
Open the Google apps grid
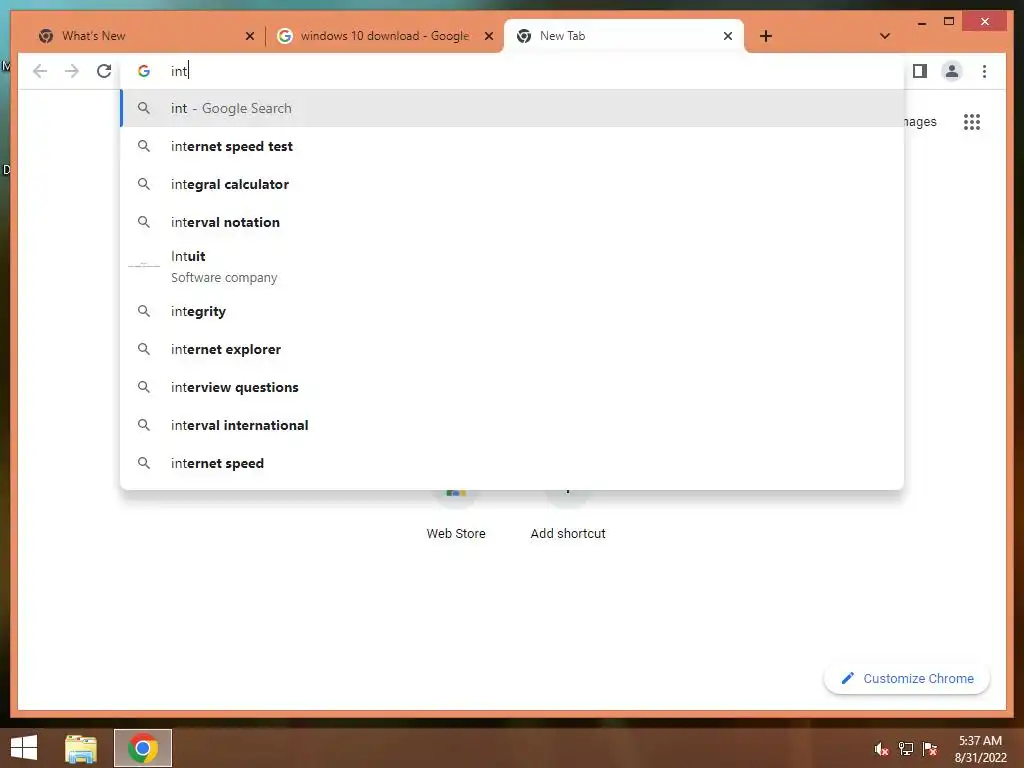[x=972, y=121]
